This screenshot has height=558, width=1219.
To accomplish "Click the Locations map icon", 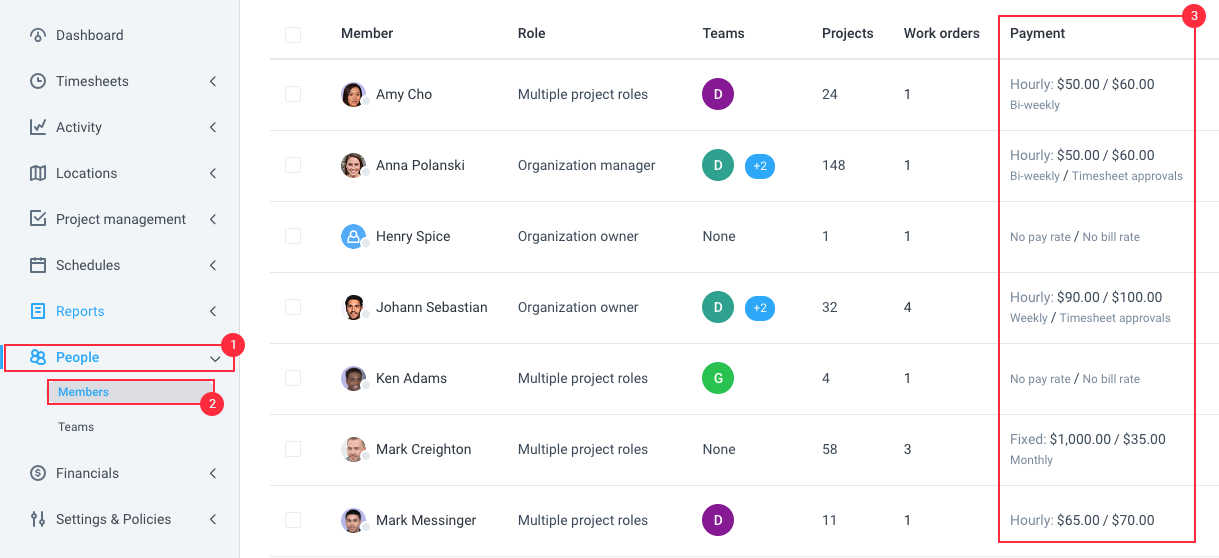I will tap(38, 173).
